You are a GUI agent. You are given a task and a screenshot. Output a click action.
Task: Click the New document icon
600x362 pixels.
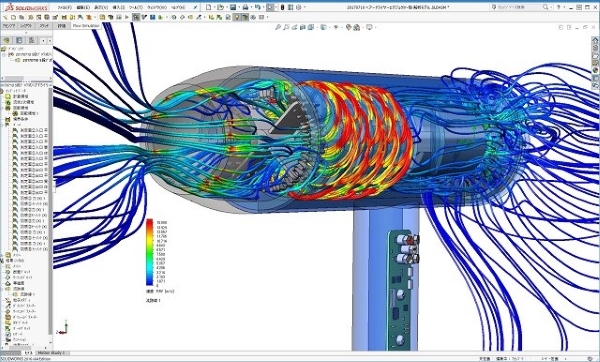click(209, 7)
